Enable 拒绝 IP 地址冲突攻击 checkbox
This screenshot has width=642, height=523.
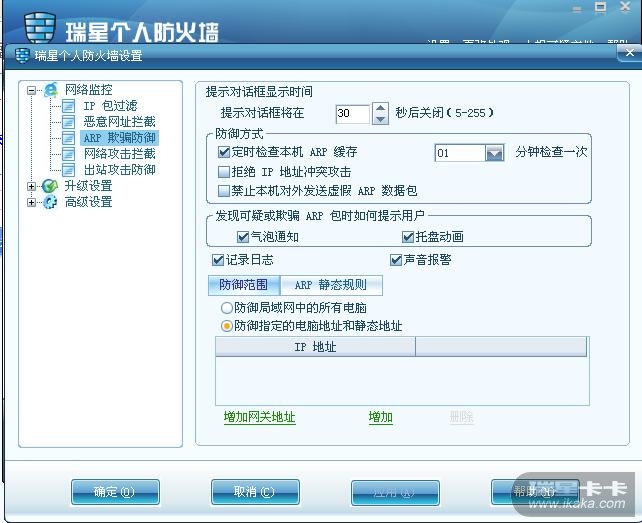point(224,172)
